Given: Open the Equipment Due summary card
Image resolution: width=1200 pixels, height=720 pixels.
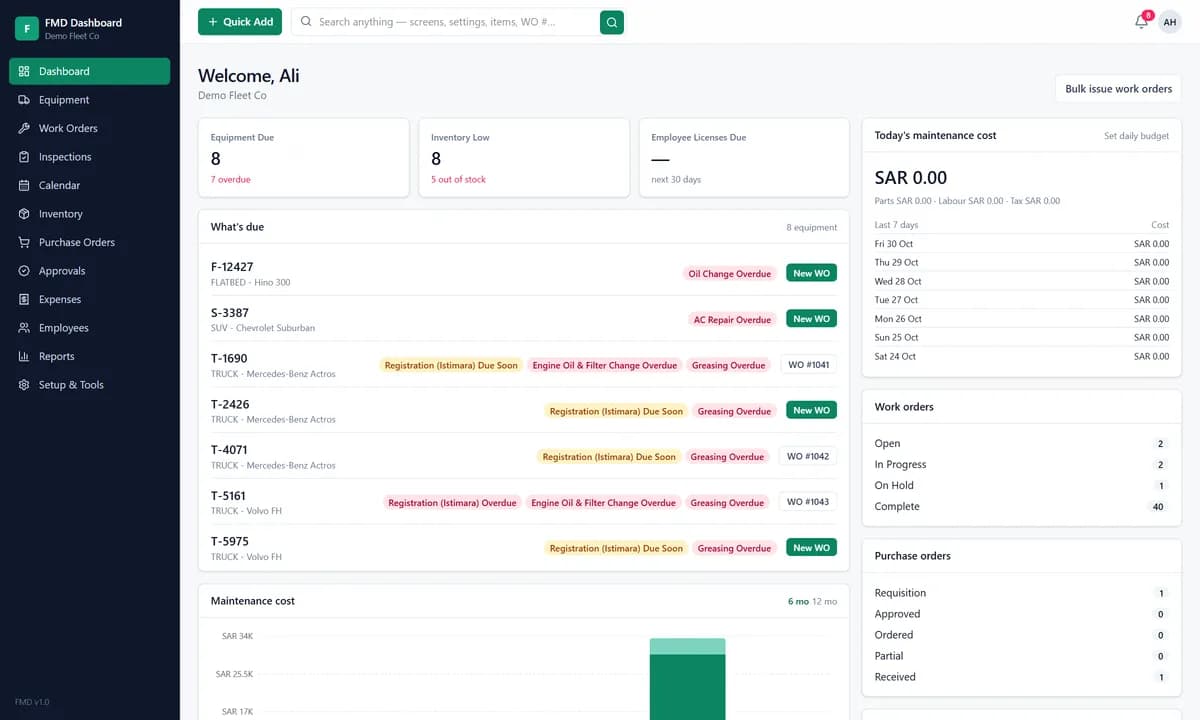Looking at the screenshot, I should click(x=304, y=158).
